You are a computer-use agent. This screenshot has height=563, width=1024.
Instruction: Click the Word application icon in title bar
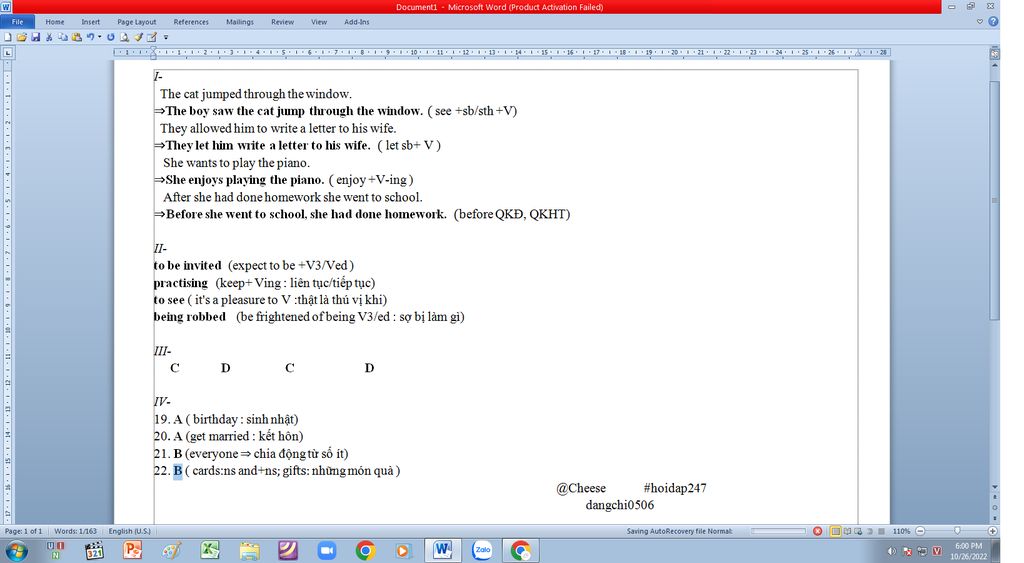pos(7,7)
